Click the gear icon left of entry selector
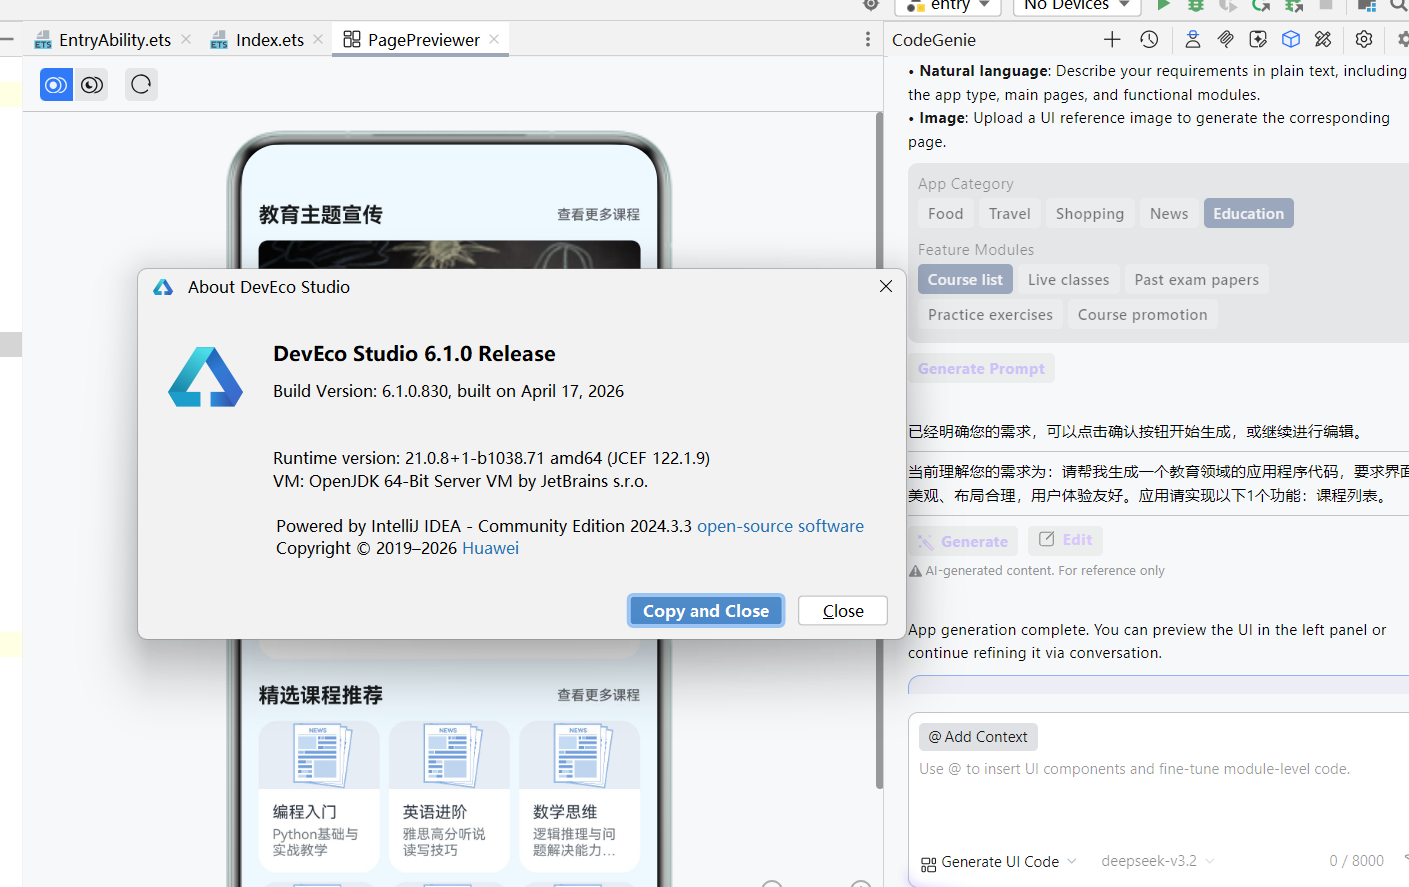1409x887 pixels. (871, 5)
